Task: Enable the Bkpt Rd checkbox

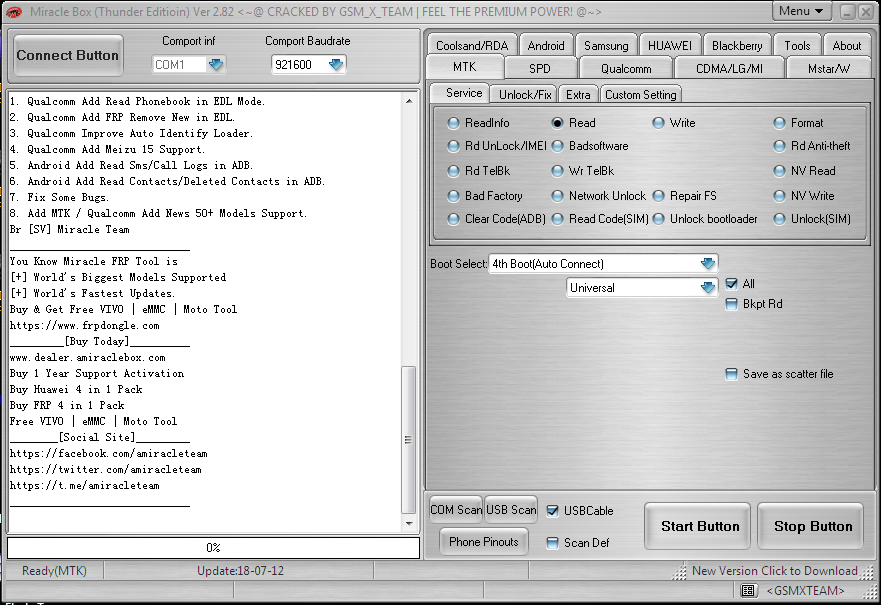Action: coord(731,304)
